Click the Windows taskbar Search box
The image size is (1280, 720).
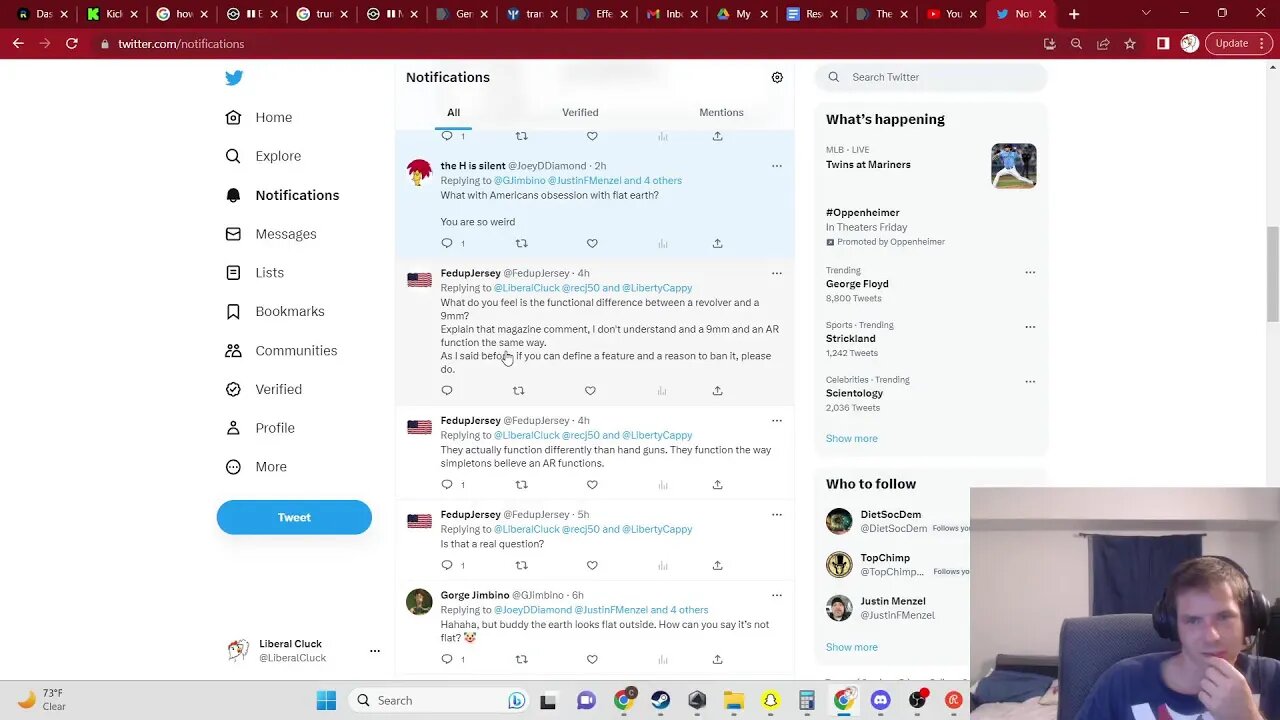[439, 701]
